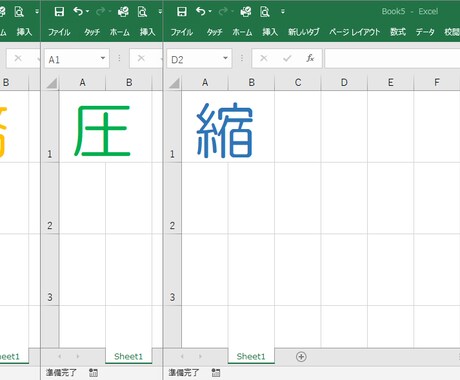The width and height of the screenshot is (460, 380).
Task: Select Sheet1 tab in middle window
Action: coord(128,356)
